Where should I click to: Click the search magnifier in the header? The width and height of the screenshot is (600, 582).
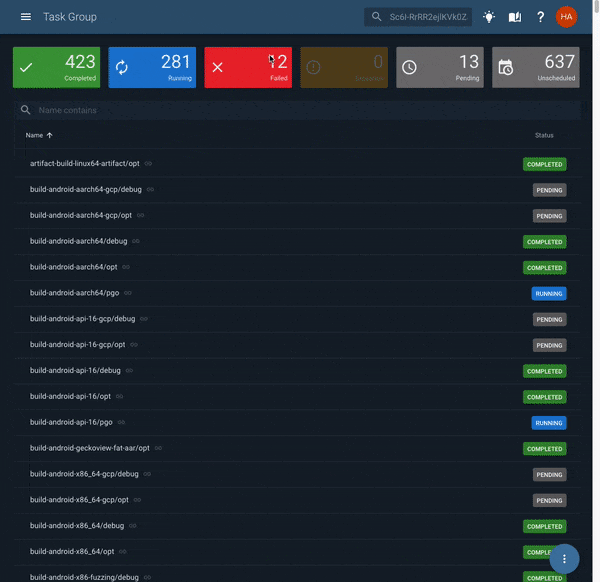tap(377, 17)
